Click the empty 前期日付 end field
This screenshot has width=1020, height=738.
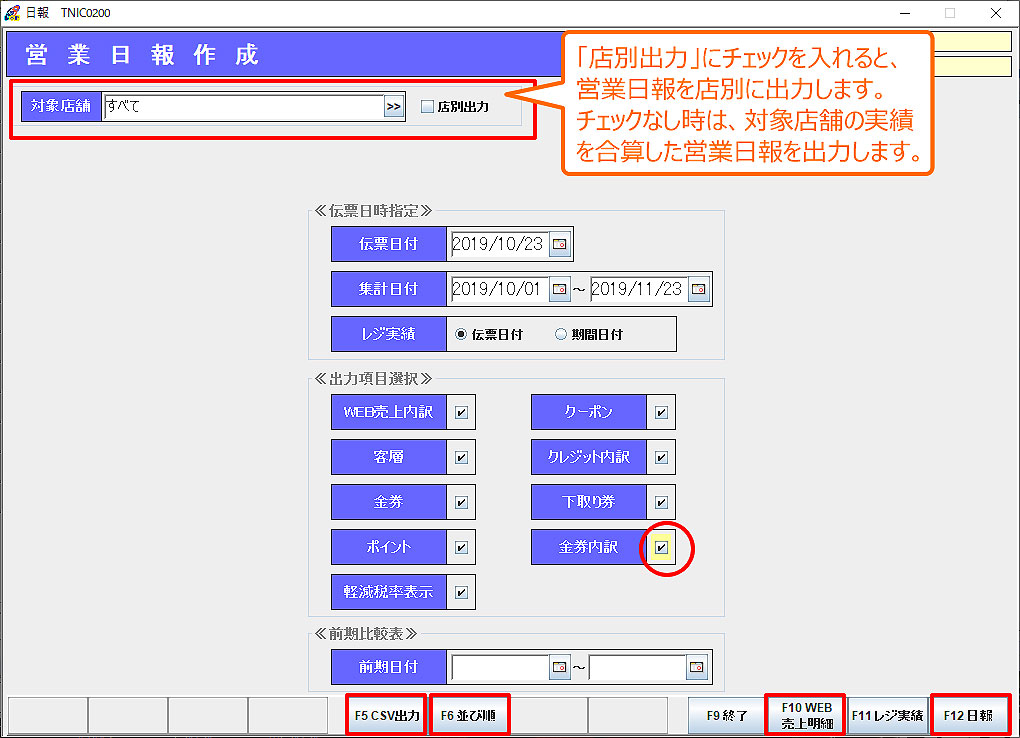[638, 667]
